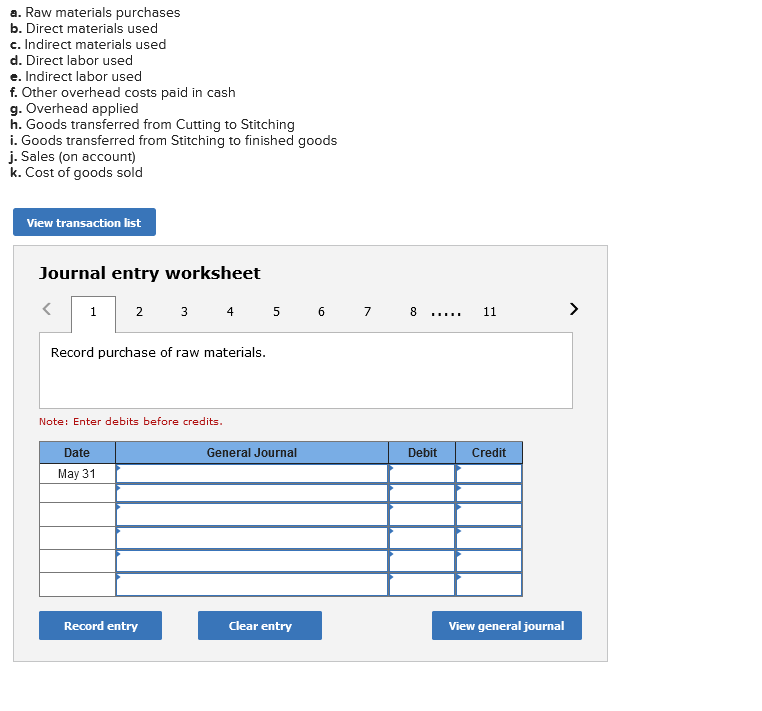762x711 pixels.
Task: Click the Debit column header
Action: click(x=422, y=452)
